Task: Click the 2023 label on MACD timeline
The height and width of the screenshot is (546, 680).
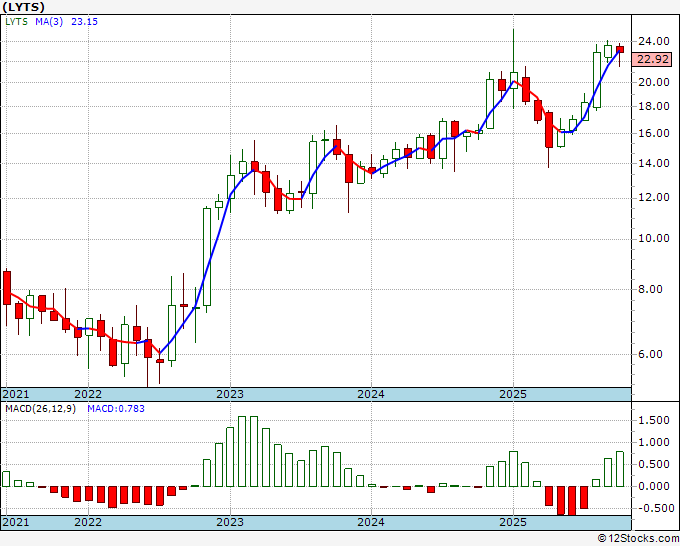Action: point(230,522)
